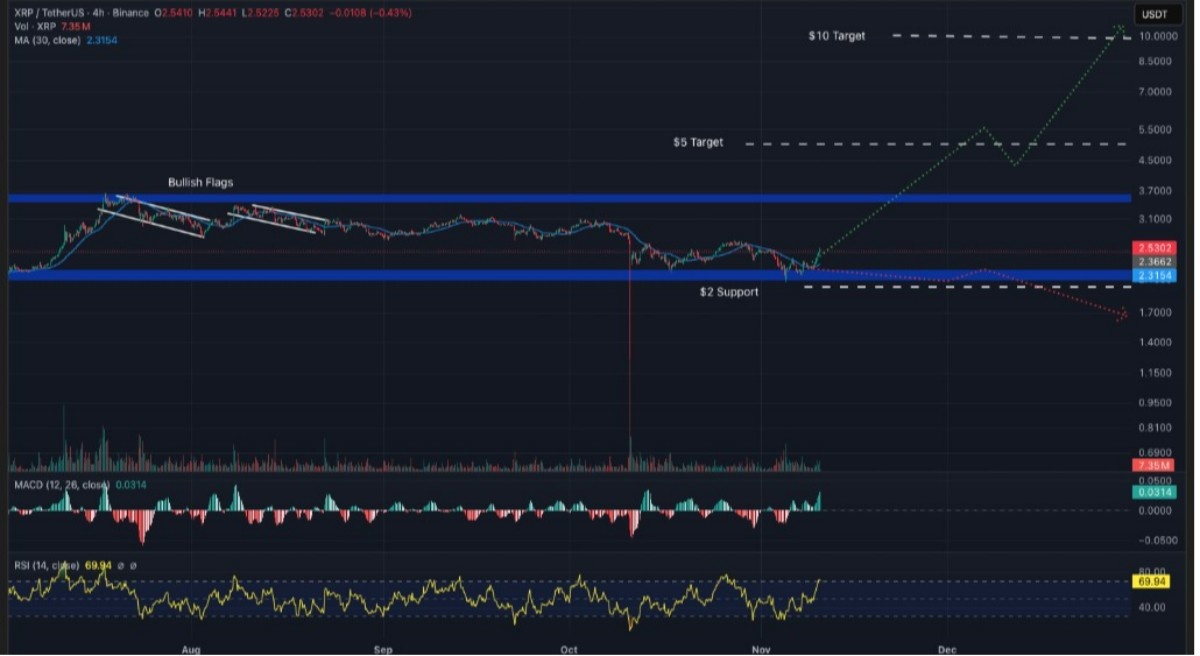Hide the RSI indicator using its eye icon
This screenshot has width=1200, height=656.
(122, 565)
